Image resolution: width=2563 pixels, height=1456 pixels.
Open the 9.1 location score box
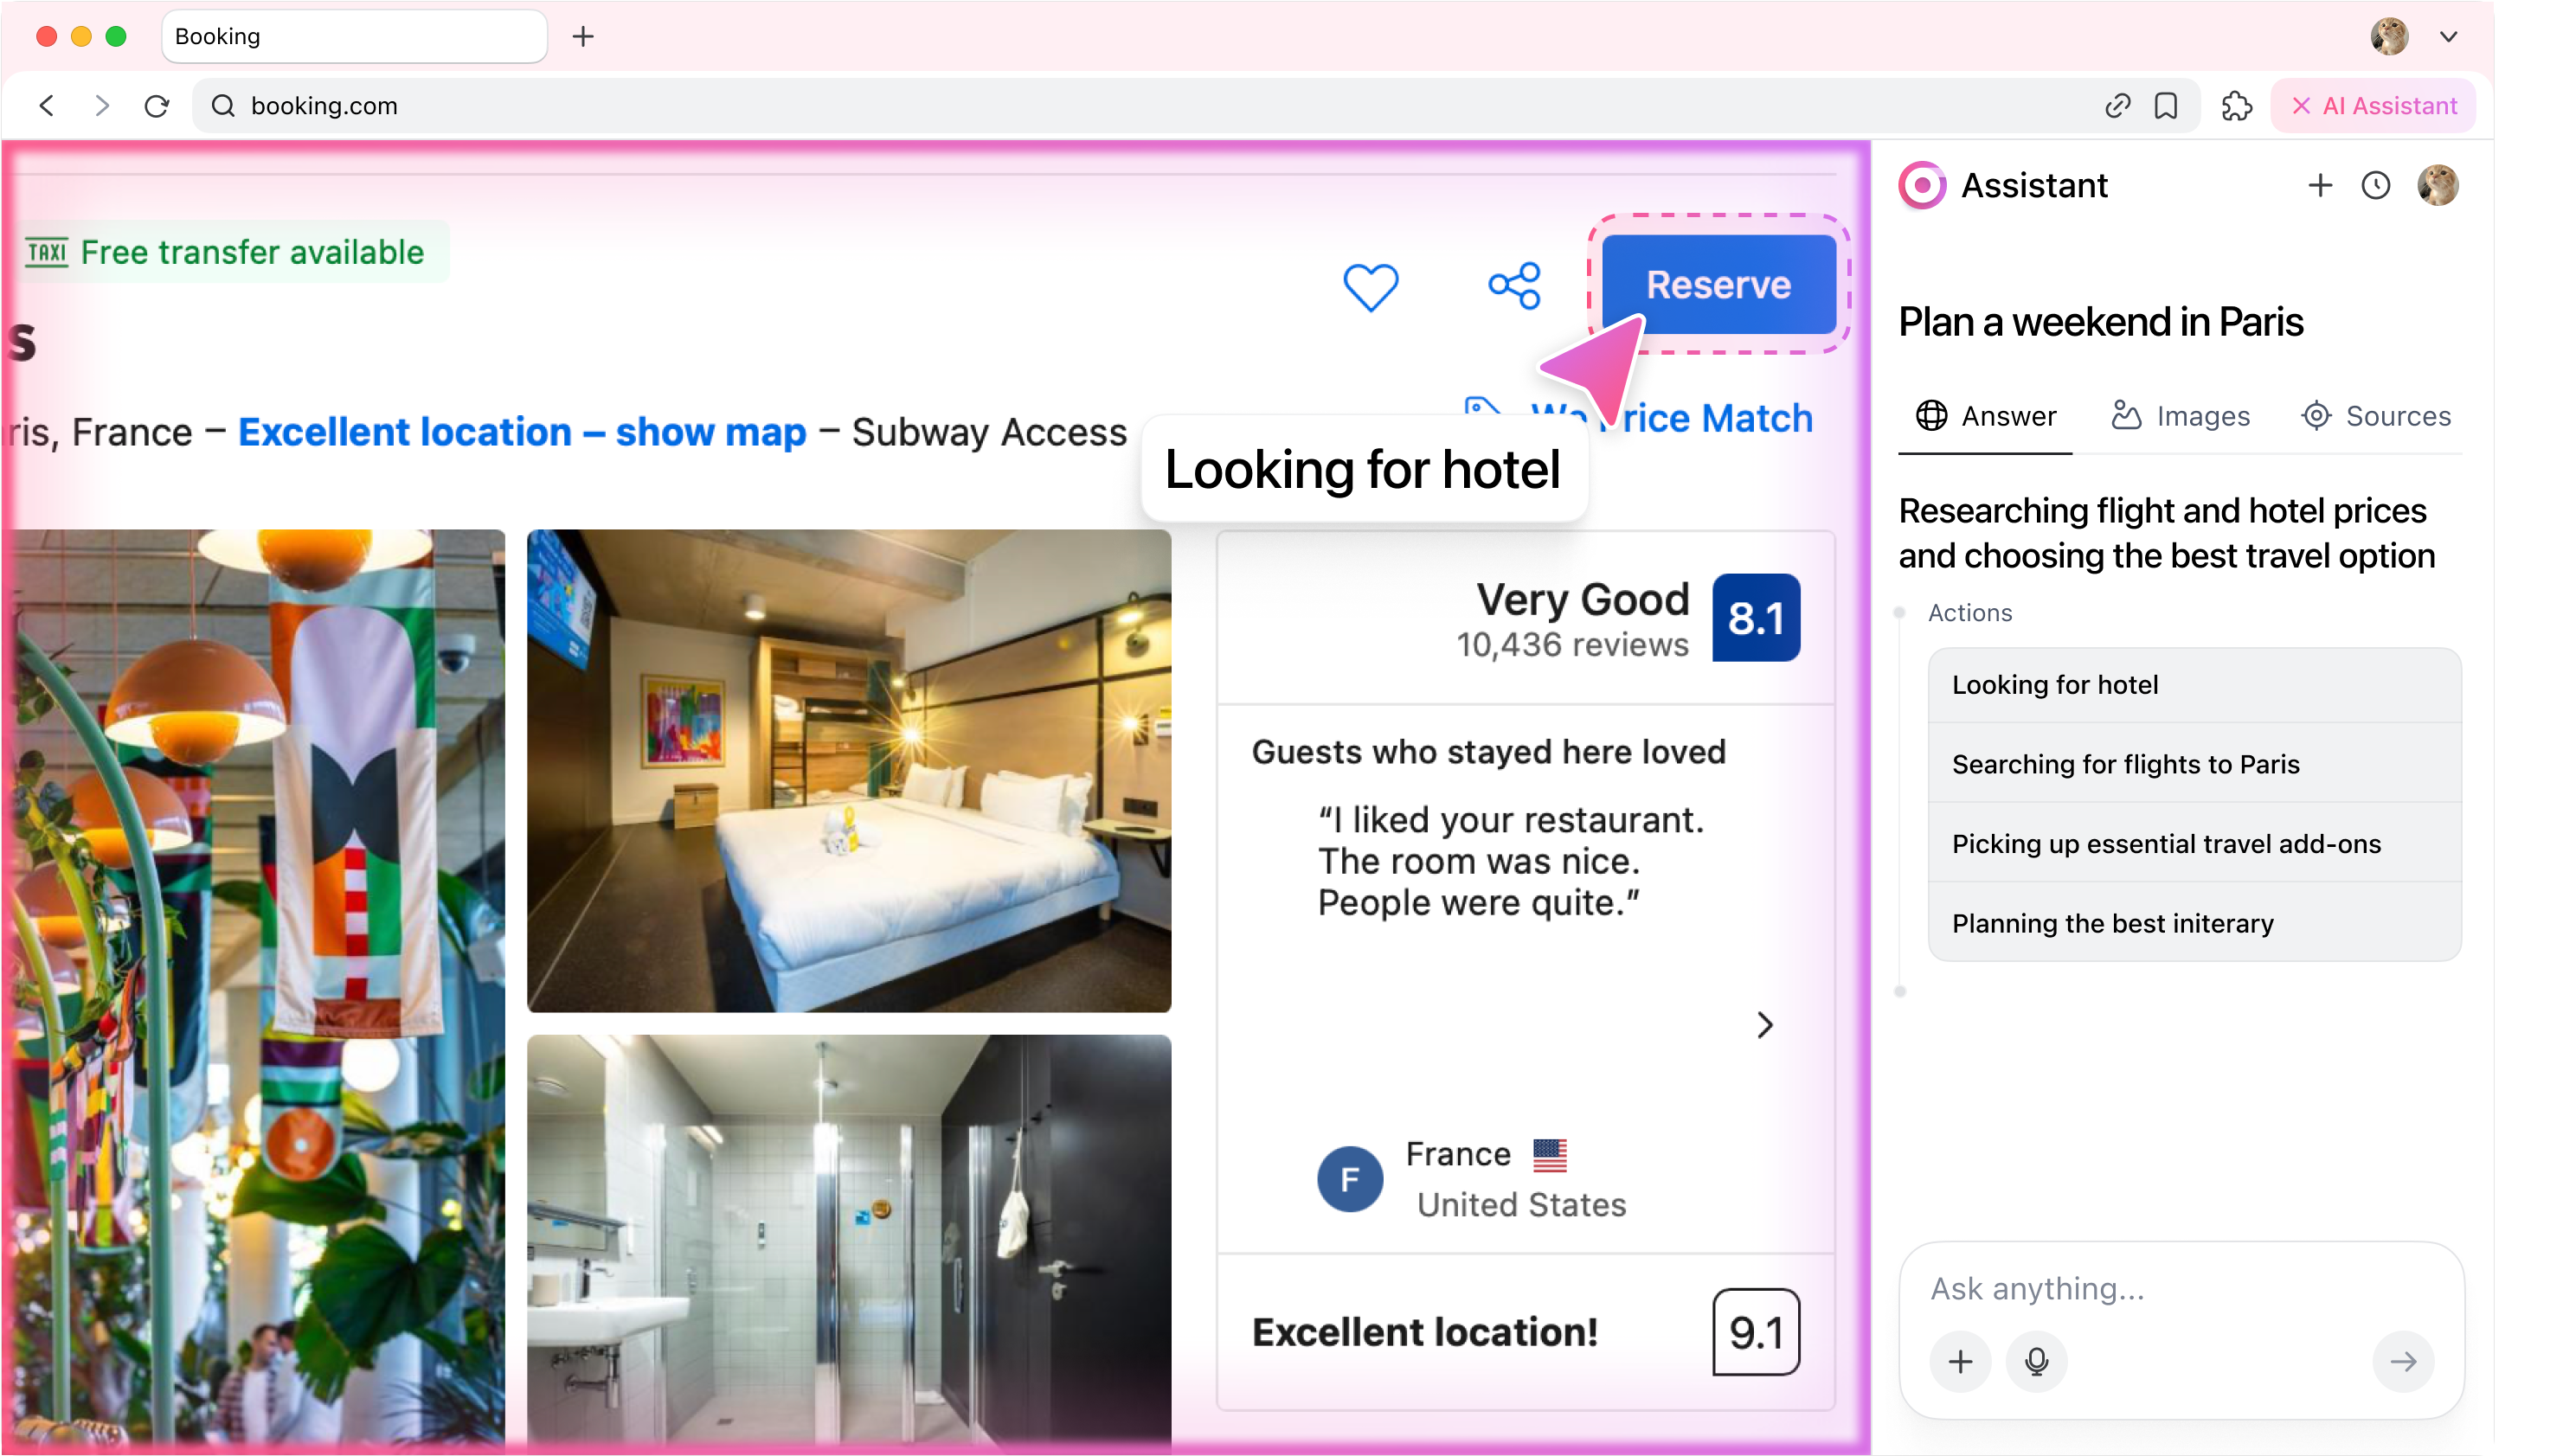click(1755, 1332)
